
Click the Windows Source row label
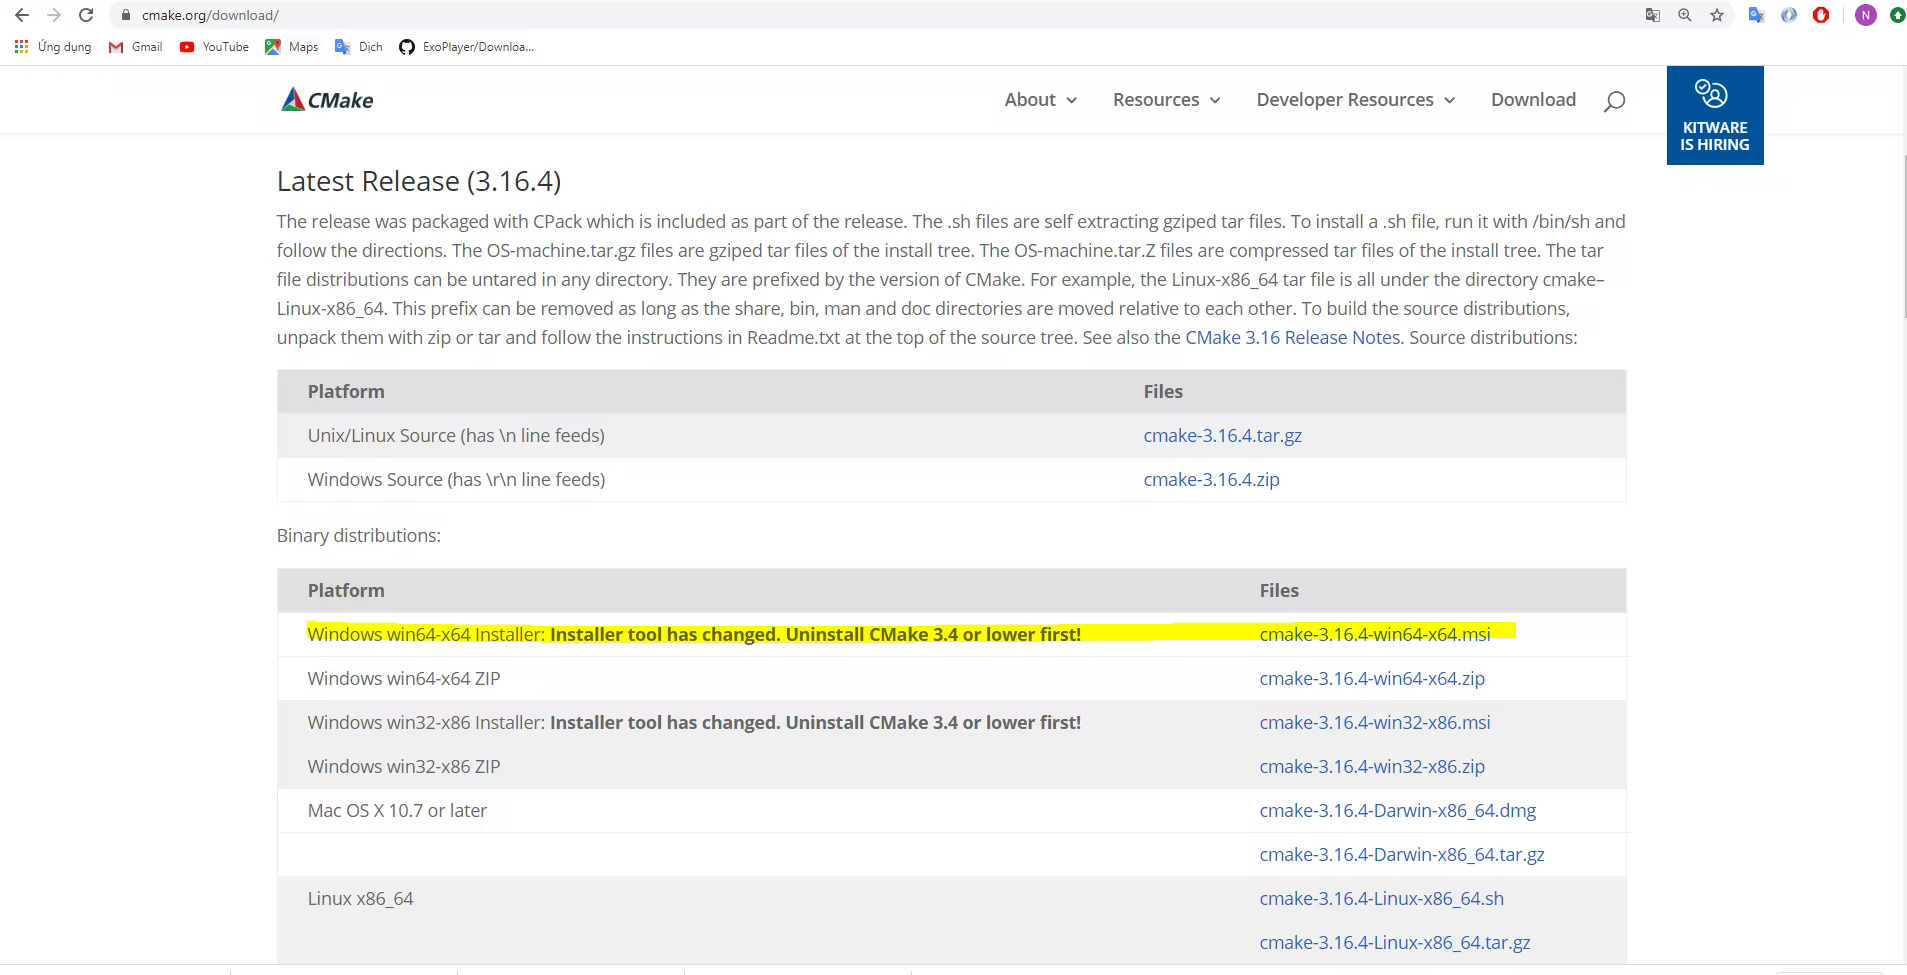tap(456, 479)
